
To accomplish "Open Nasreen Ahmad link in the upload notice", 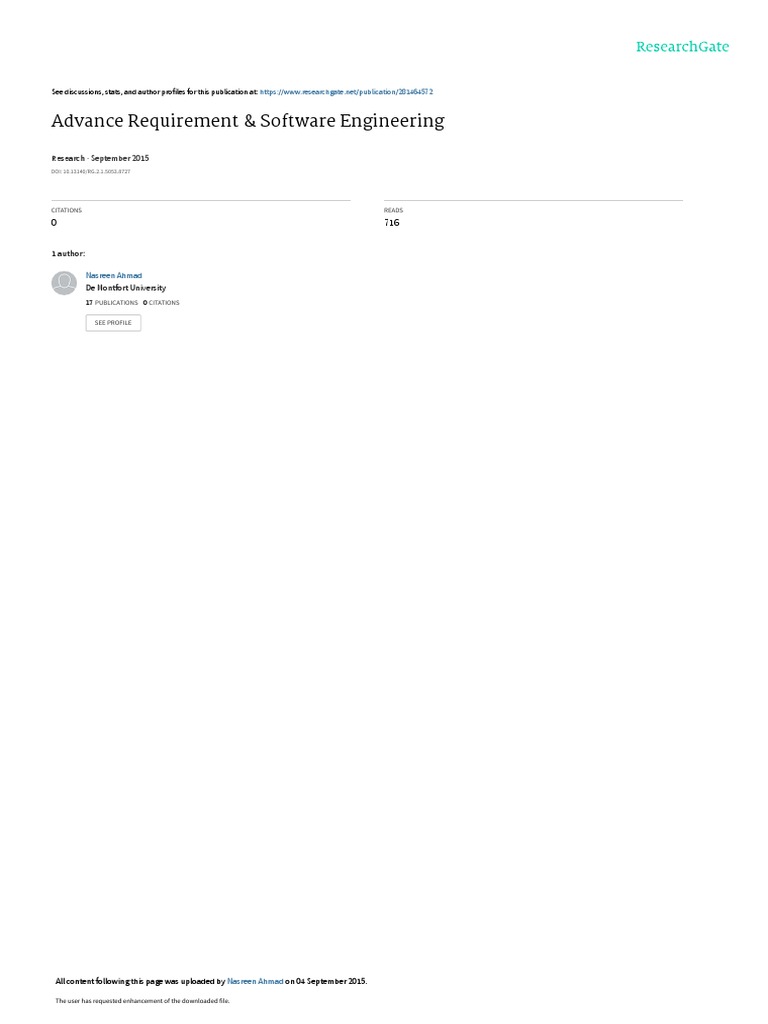I will pos(255,981).
